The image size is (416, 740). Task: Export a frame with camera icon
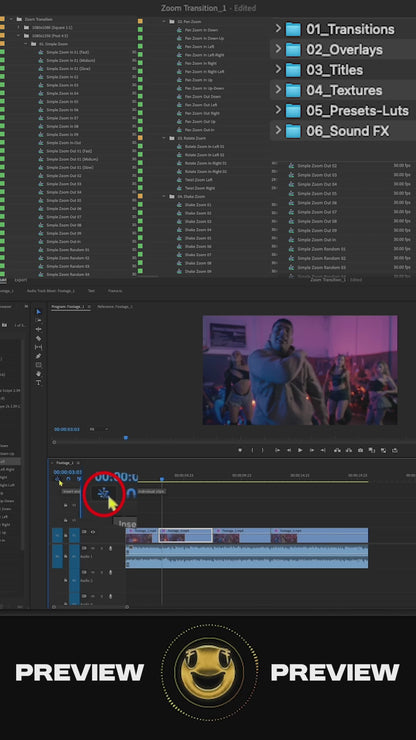[x=360, y=450]
